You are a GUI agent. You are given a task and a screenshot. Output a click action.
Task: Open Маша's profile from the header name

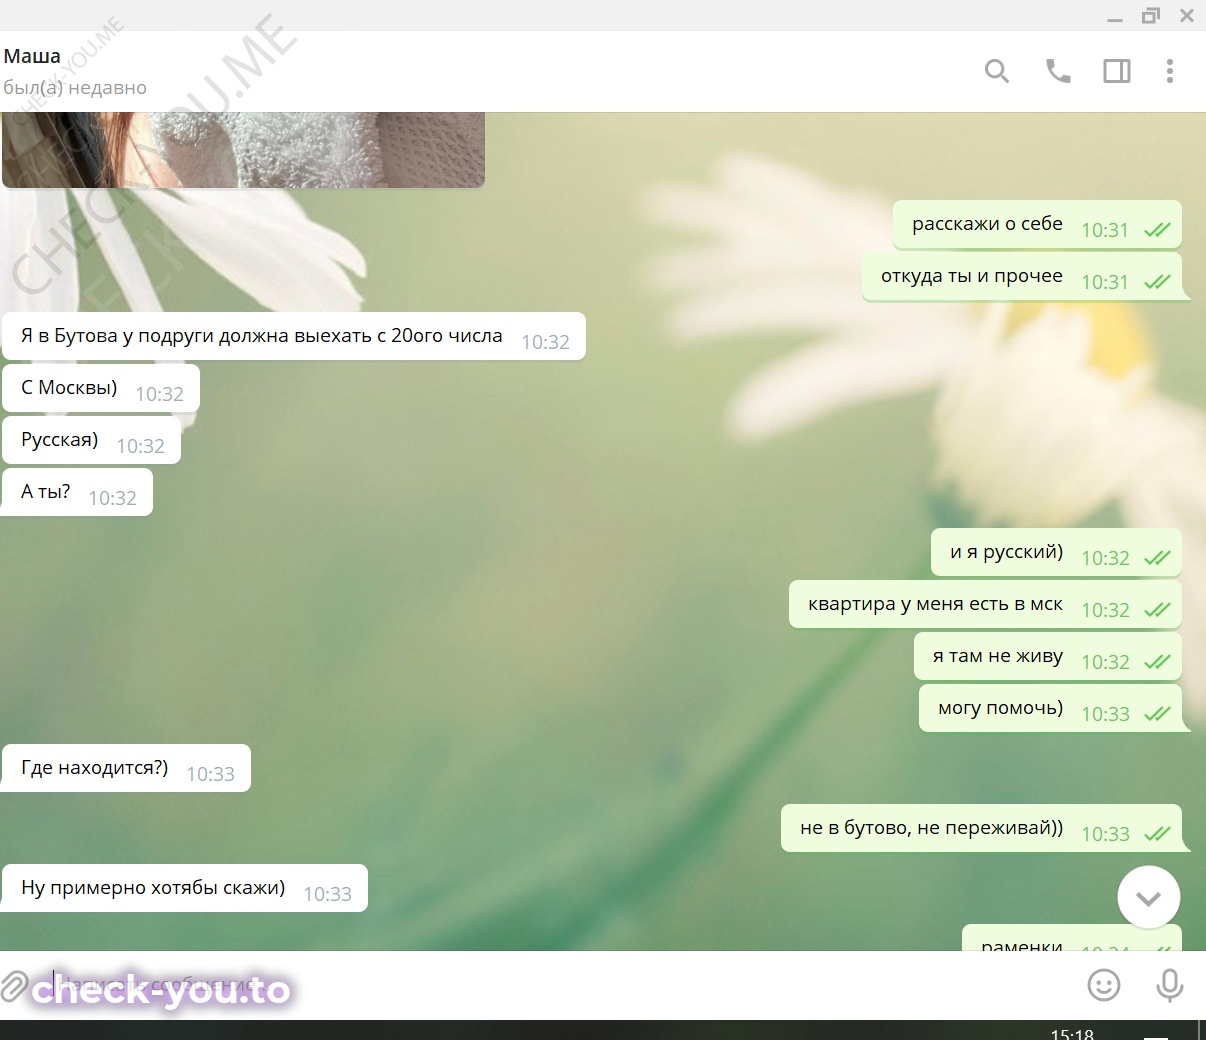[x=32, y=56]
